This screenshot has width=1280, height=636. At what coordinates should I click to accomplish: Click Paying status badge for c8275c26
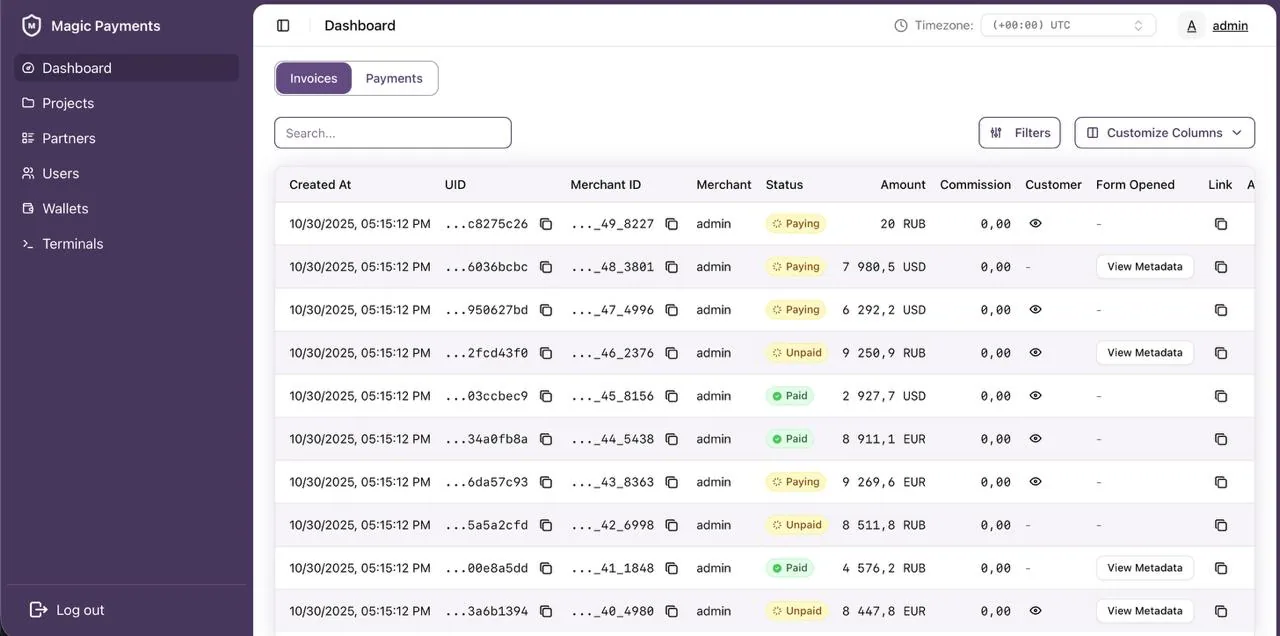(796, 224)
